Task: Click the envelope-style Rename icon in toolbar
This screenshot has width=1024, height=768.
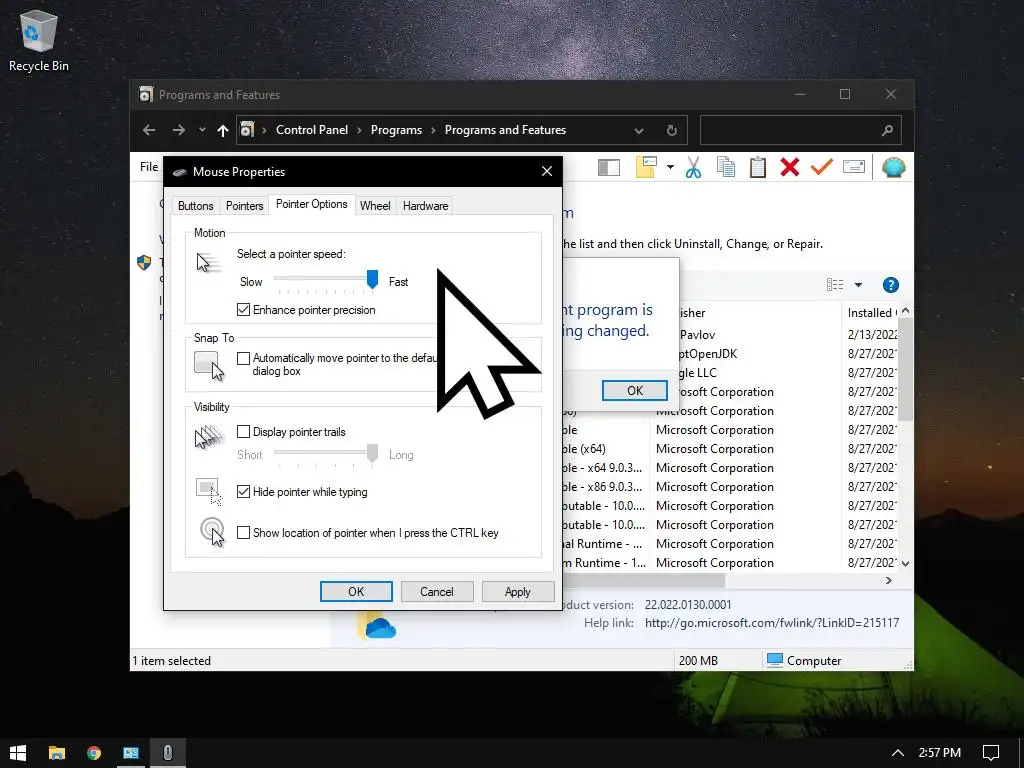Action: (854, 167)
